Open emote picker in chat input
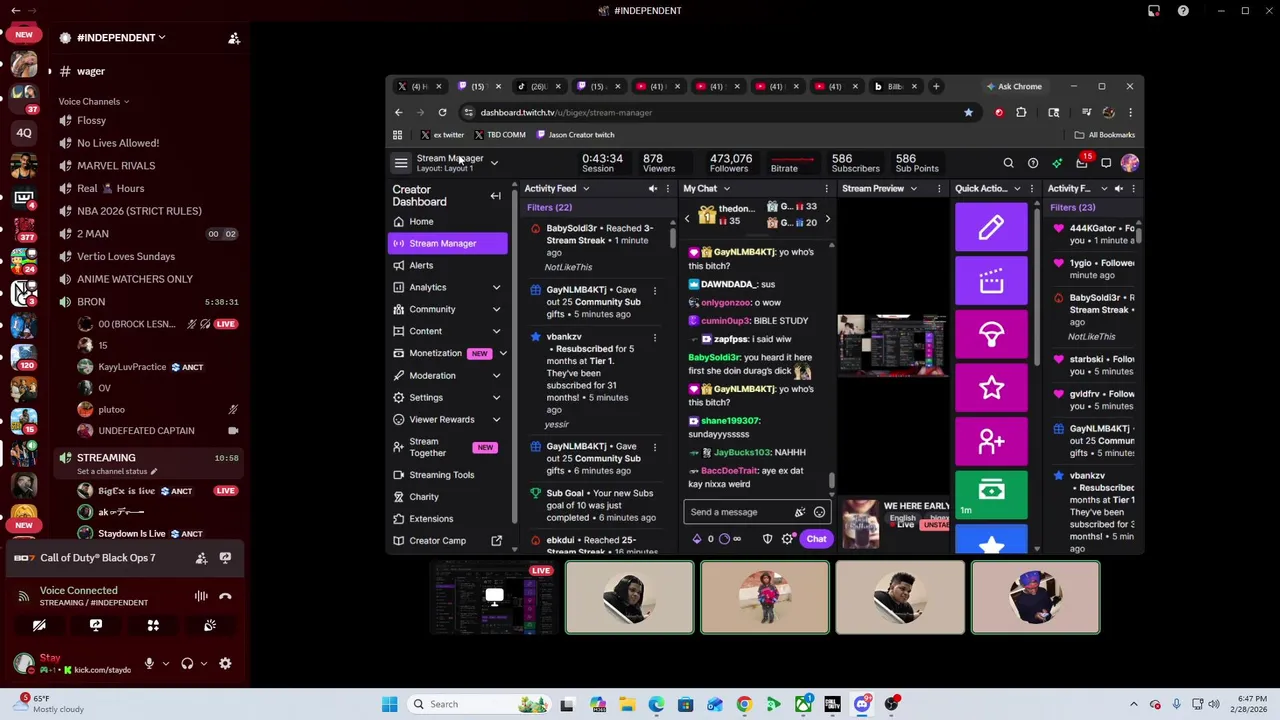Viewport: 1280px width, 720px height. coord(819,512)
